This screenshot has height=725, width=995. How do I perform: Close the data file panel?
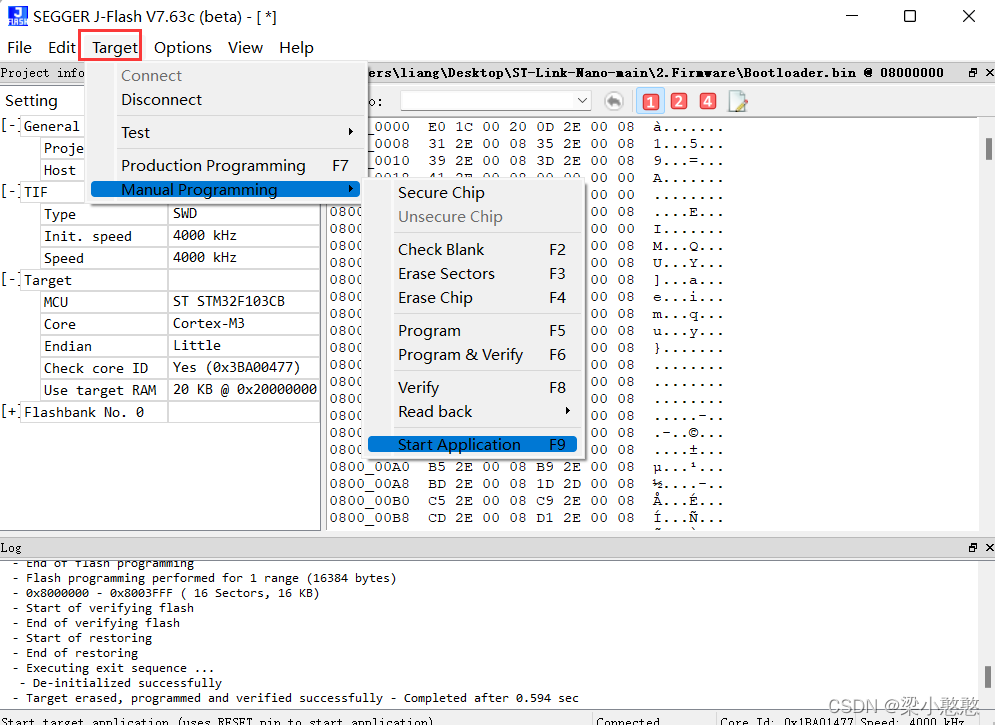coord(989,73)
